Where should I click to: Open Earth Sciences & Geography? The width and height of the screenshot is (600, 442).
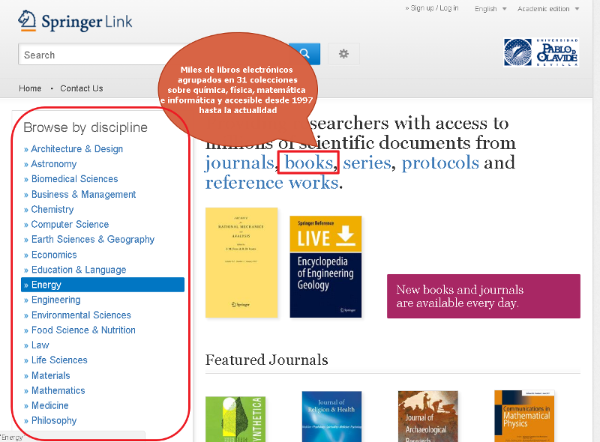click(x=93, y=240)
